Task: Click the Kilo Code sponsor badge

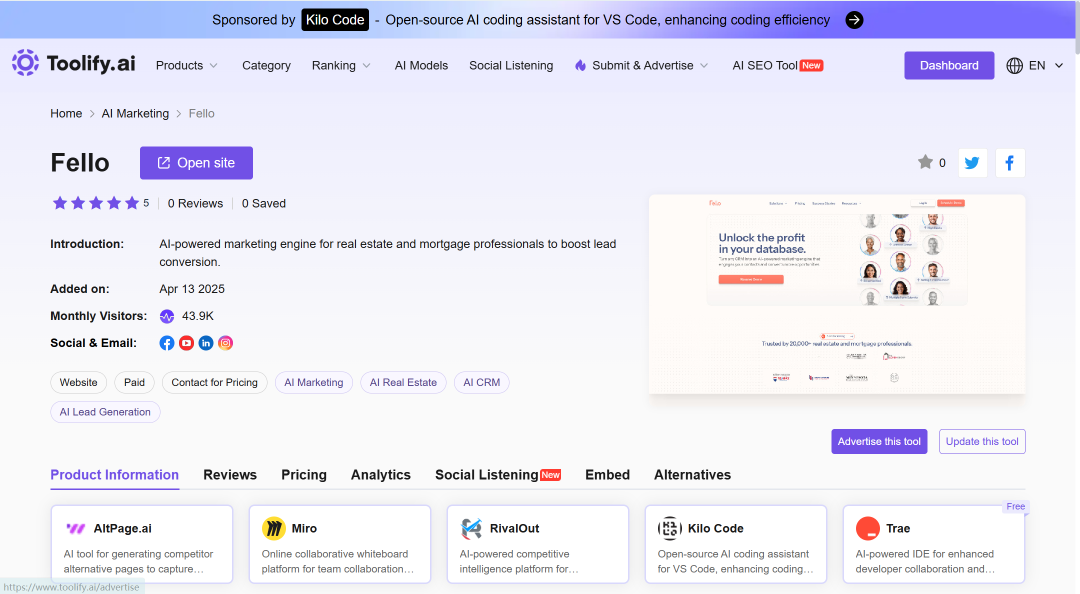Action: click(x=335, y=20)
